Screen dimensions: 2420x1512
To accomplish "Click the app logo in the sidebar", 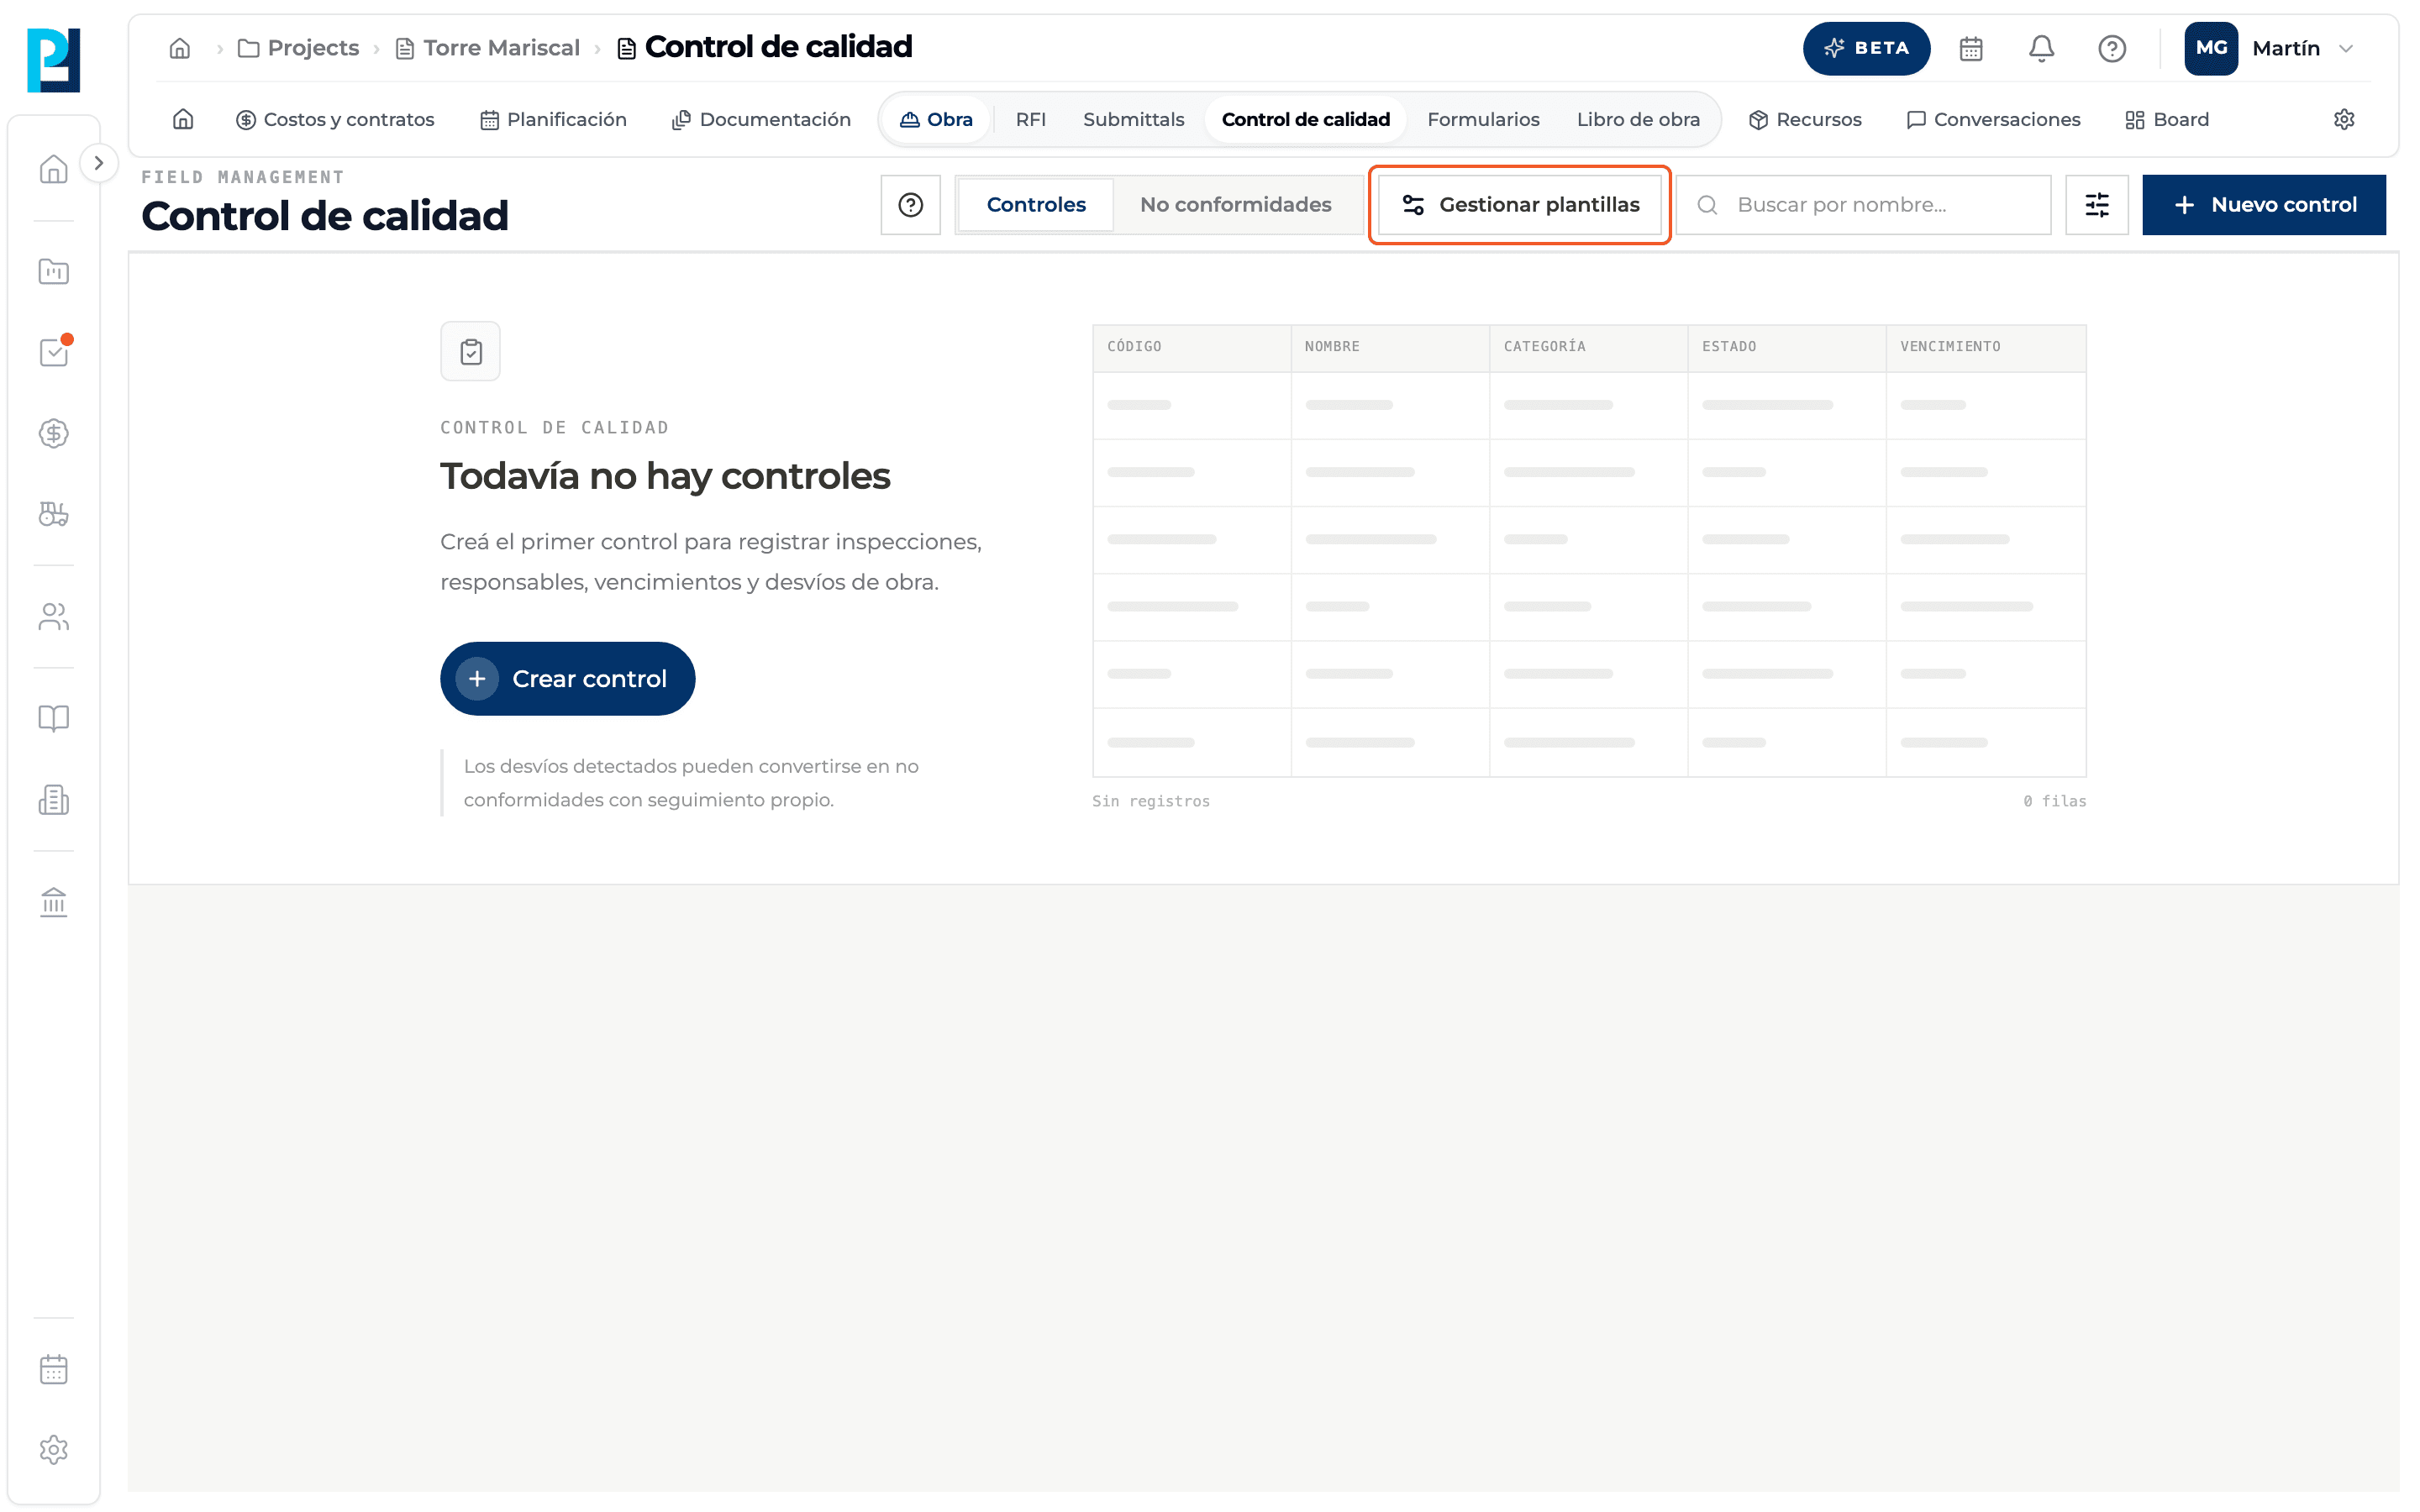I will [x=53, y=60].
